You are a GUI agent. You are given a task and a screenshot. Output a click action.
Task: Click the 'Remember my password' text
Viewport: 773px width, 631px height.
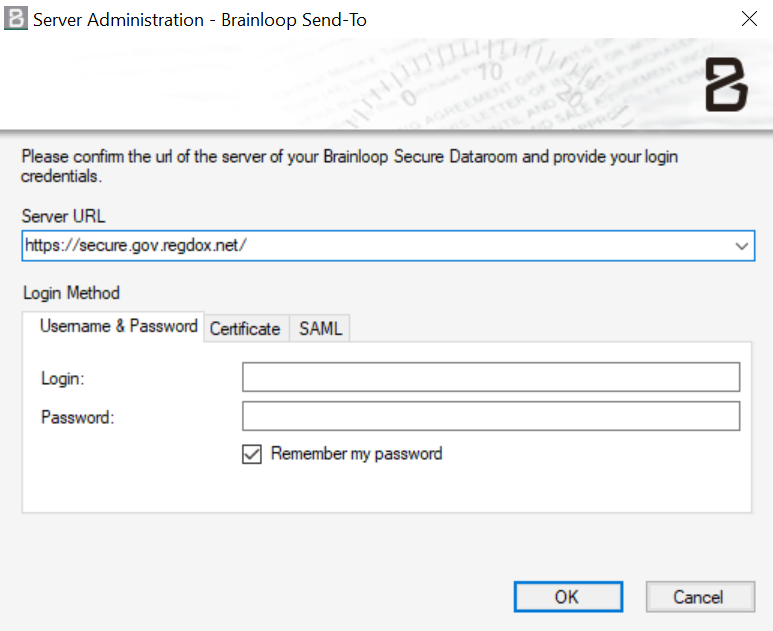click(x=356, y=454)
